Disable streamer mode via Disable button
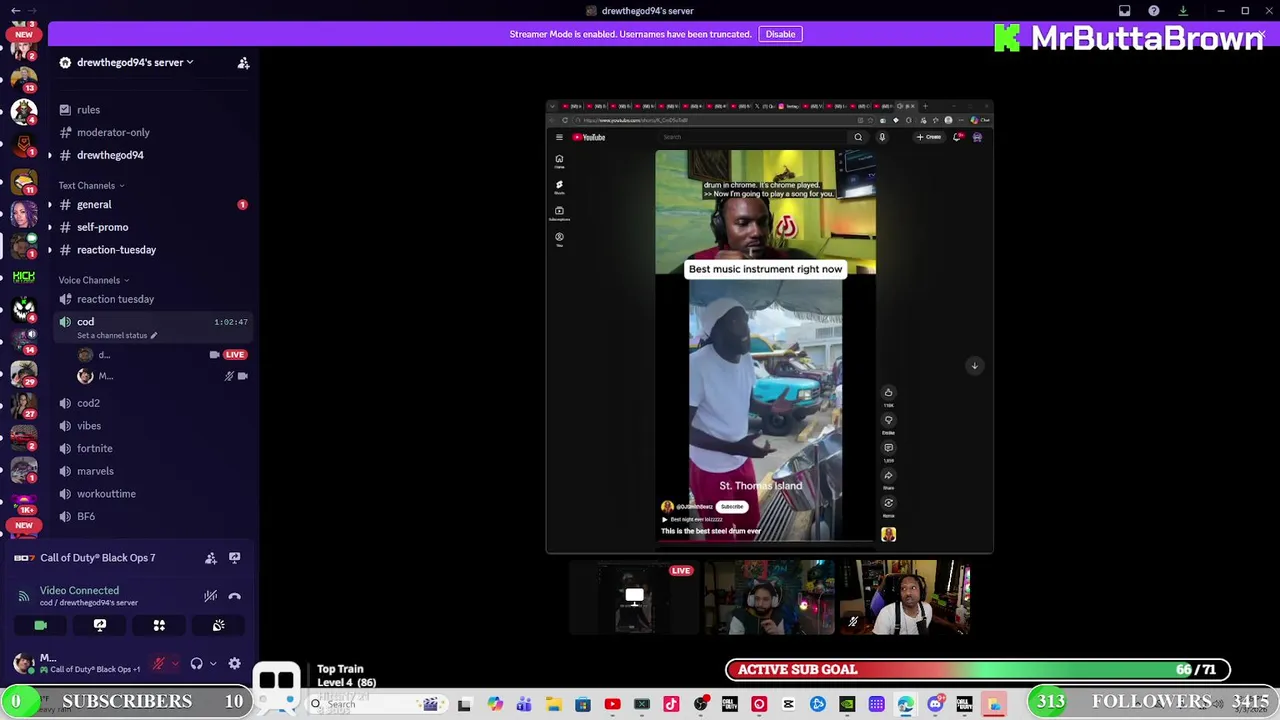Image resolution: width=1280 pixels, height=720 pixels. click(x=780, y=34)
